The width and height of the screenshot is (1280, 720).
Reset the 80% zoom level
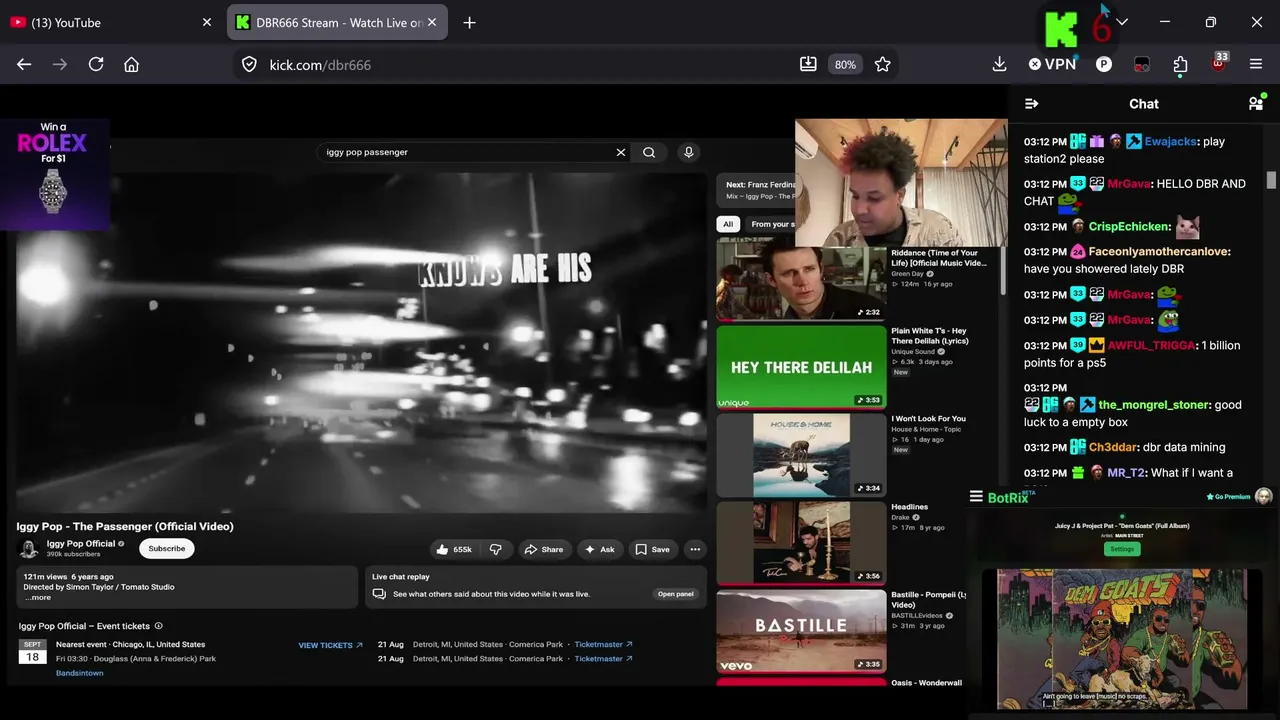[845, 64]
